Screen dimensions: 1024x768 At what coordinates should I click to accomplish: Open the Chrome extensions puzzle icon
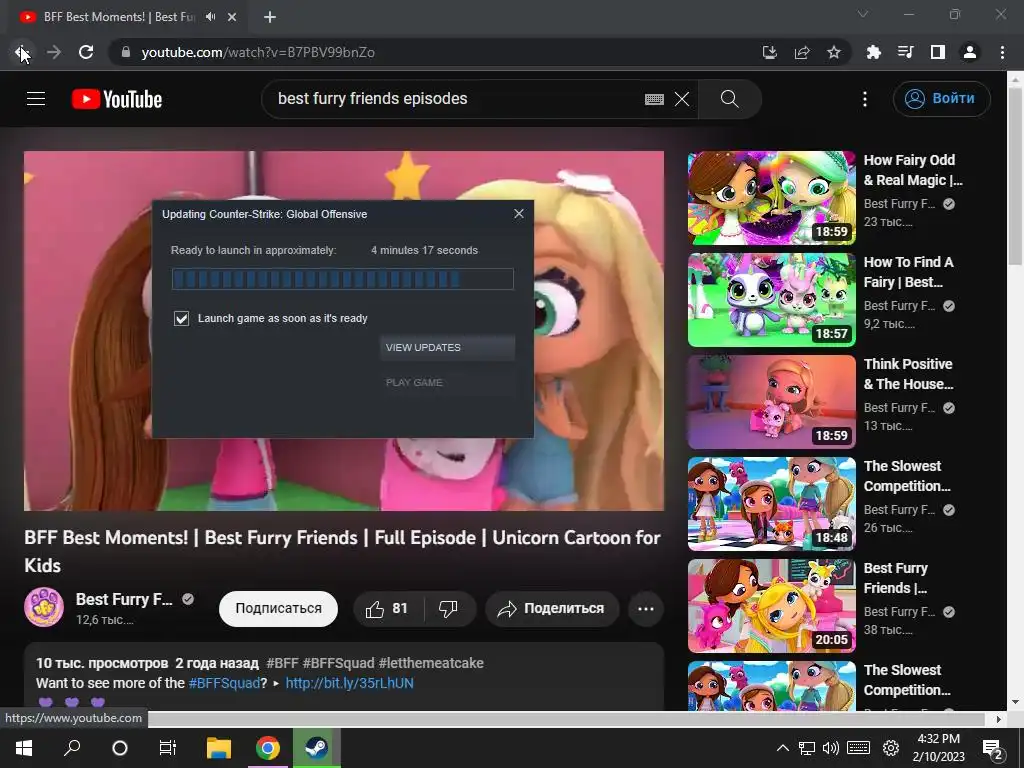click(873, 52)
